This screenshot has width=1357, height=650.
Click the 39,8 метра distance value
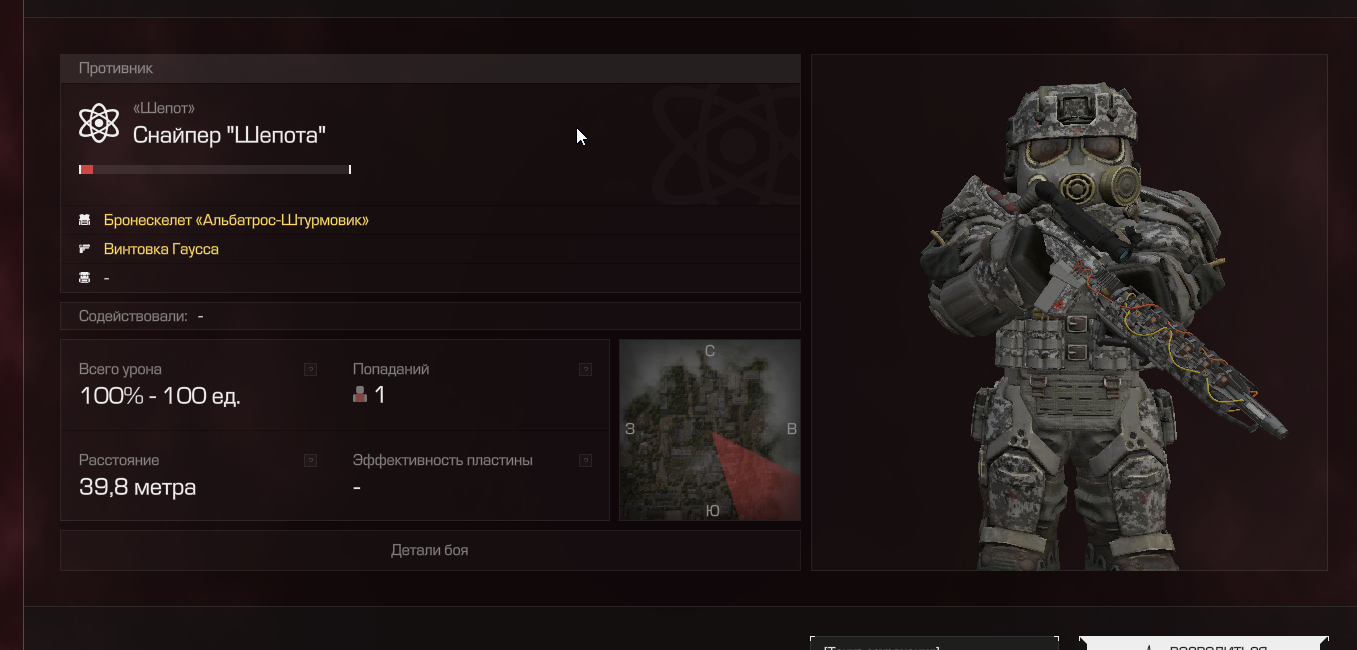[138, 488]
